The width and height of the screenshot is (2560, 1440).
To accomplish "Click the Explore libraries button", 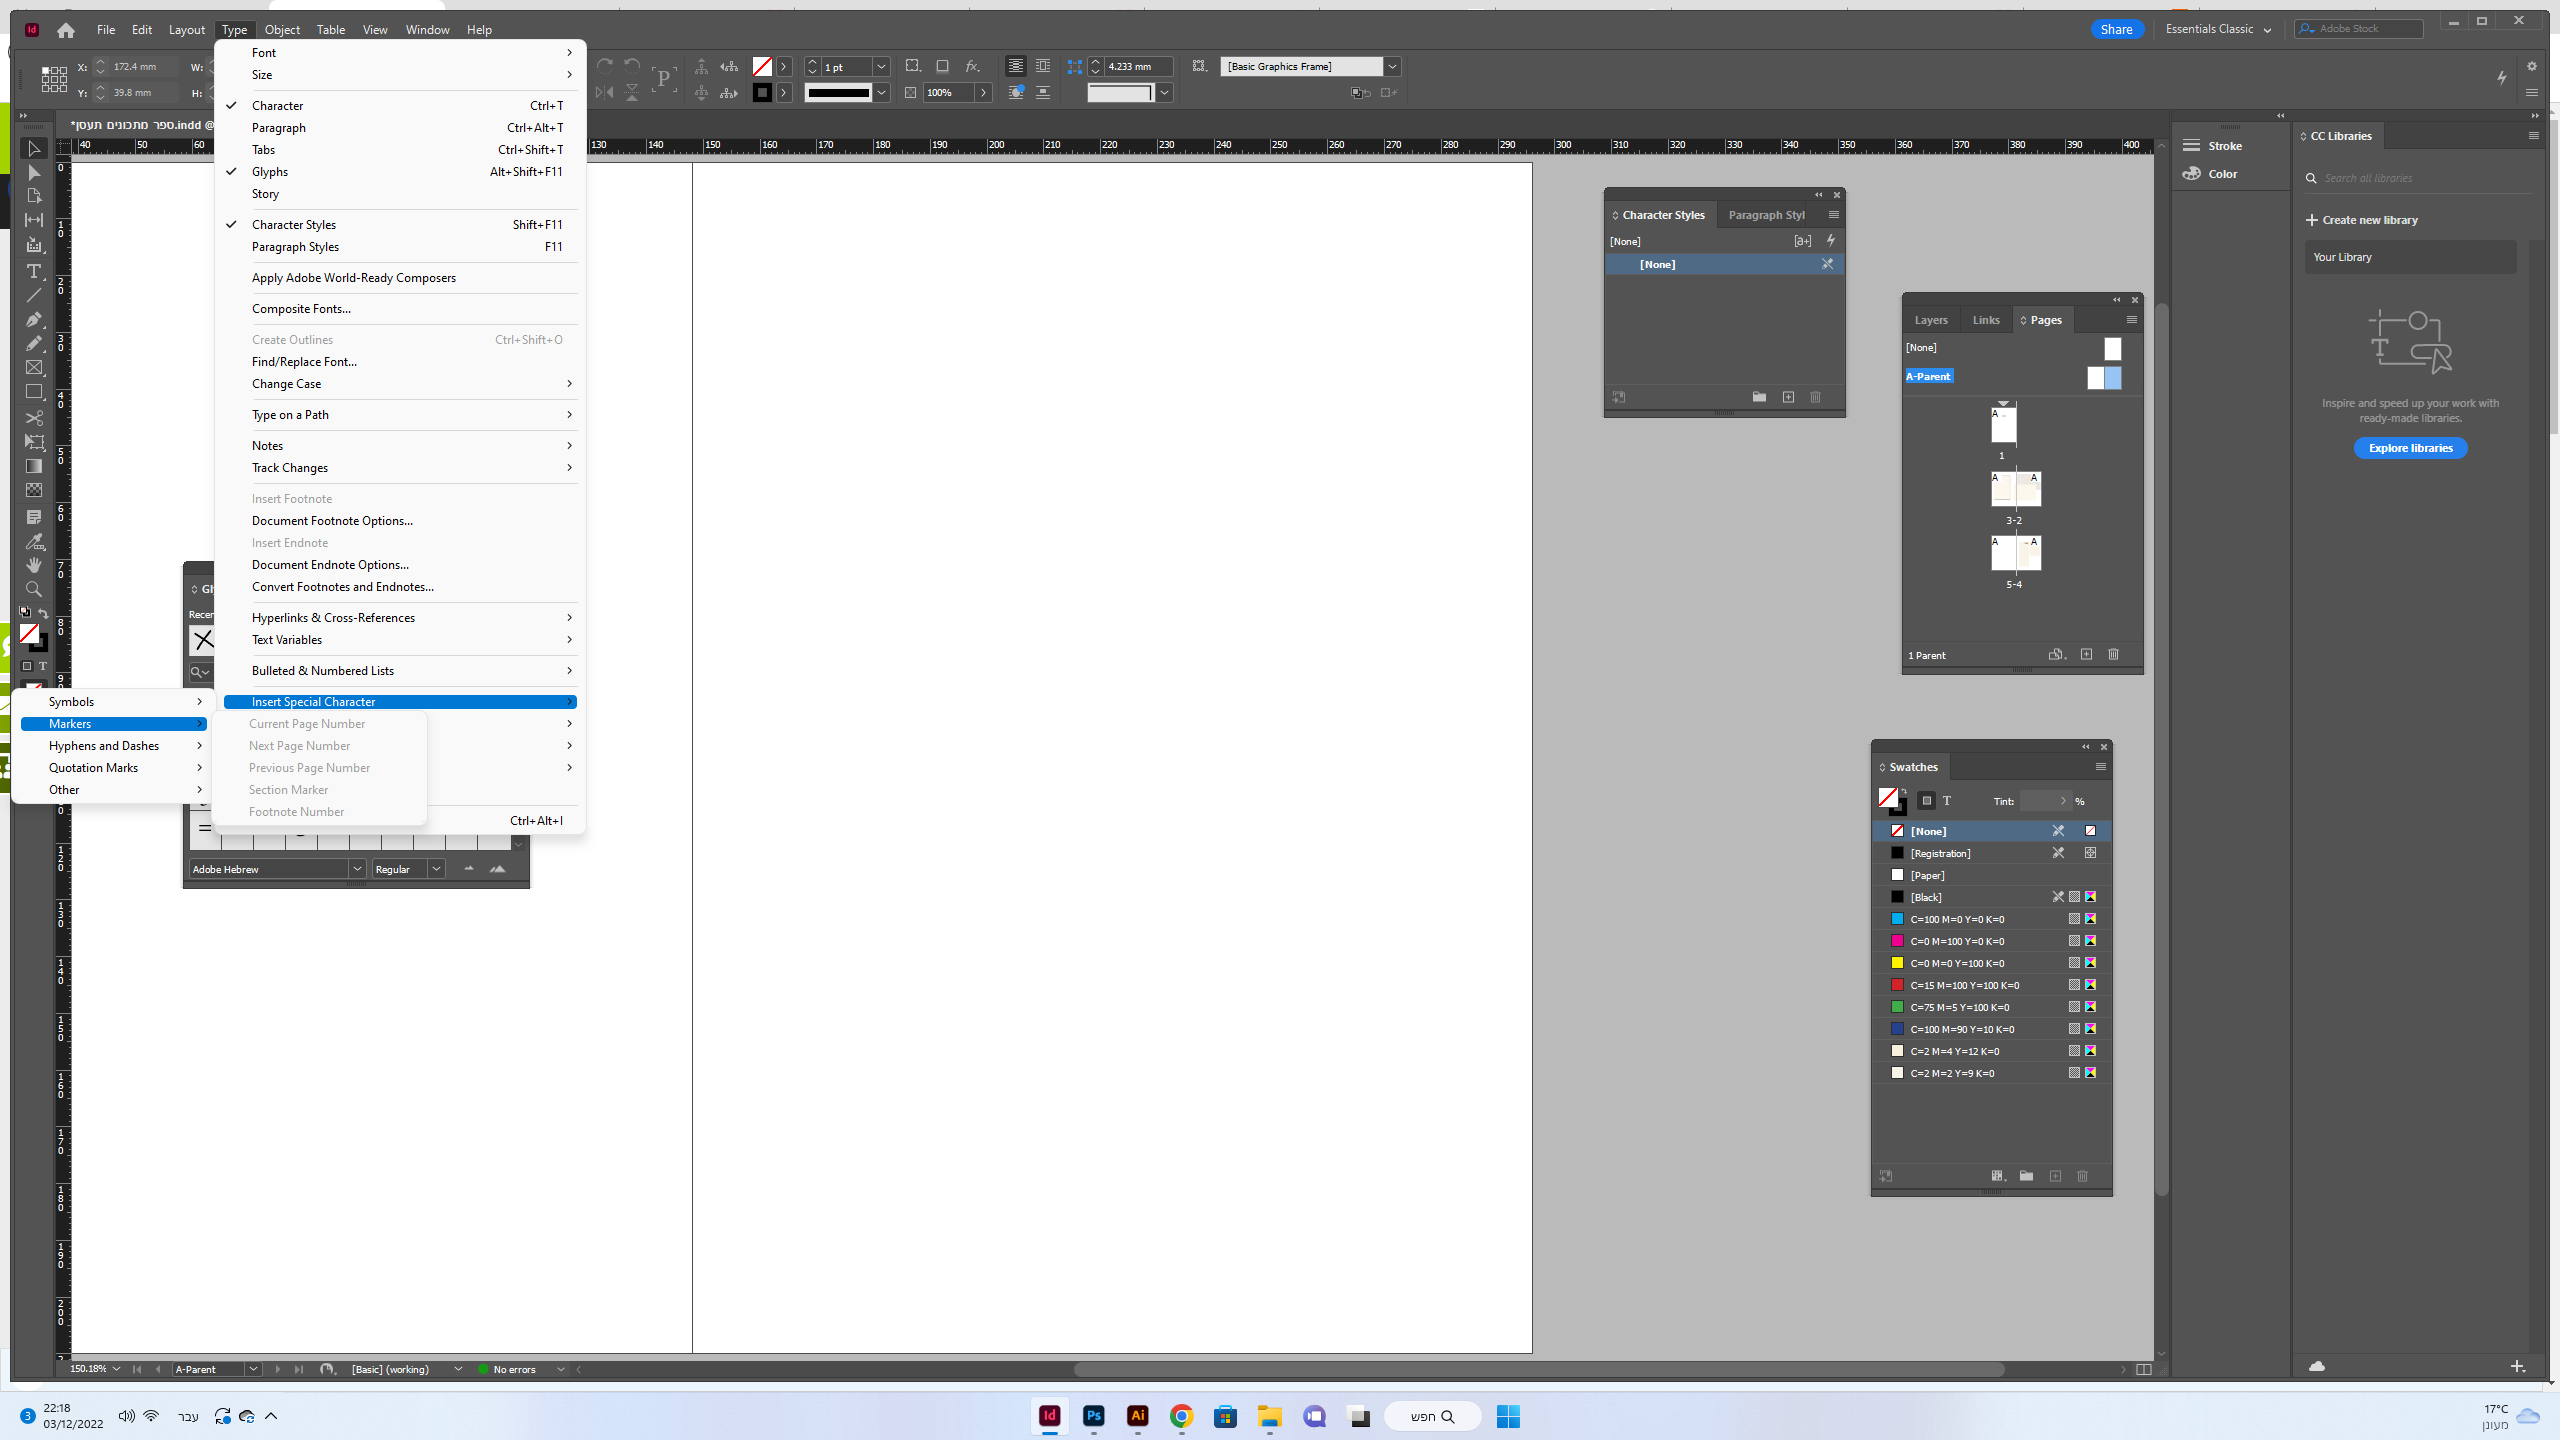I will coord(2410,448).
